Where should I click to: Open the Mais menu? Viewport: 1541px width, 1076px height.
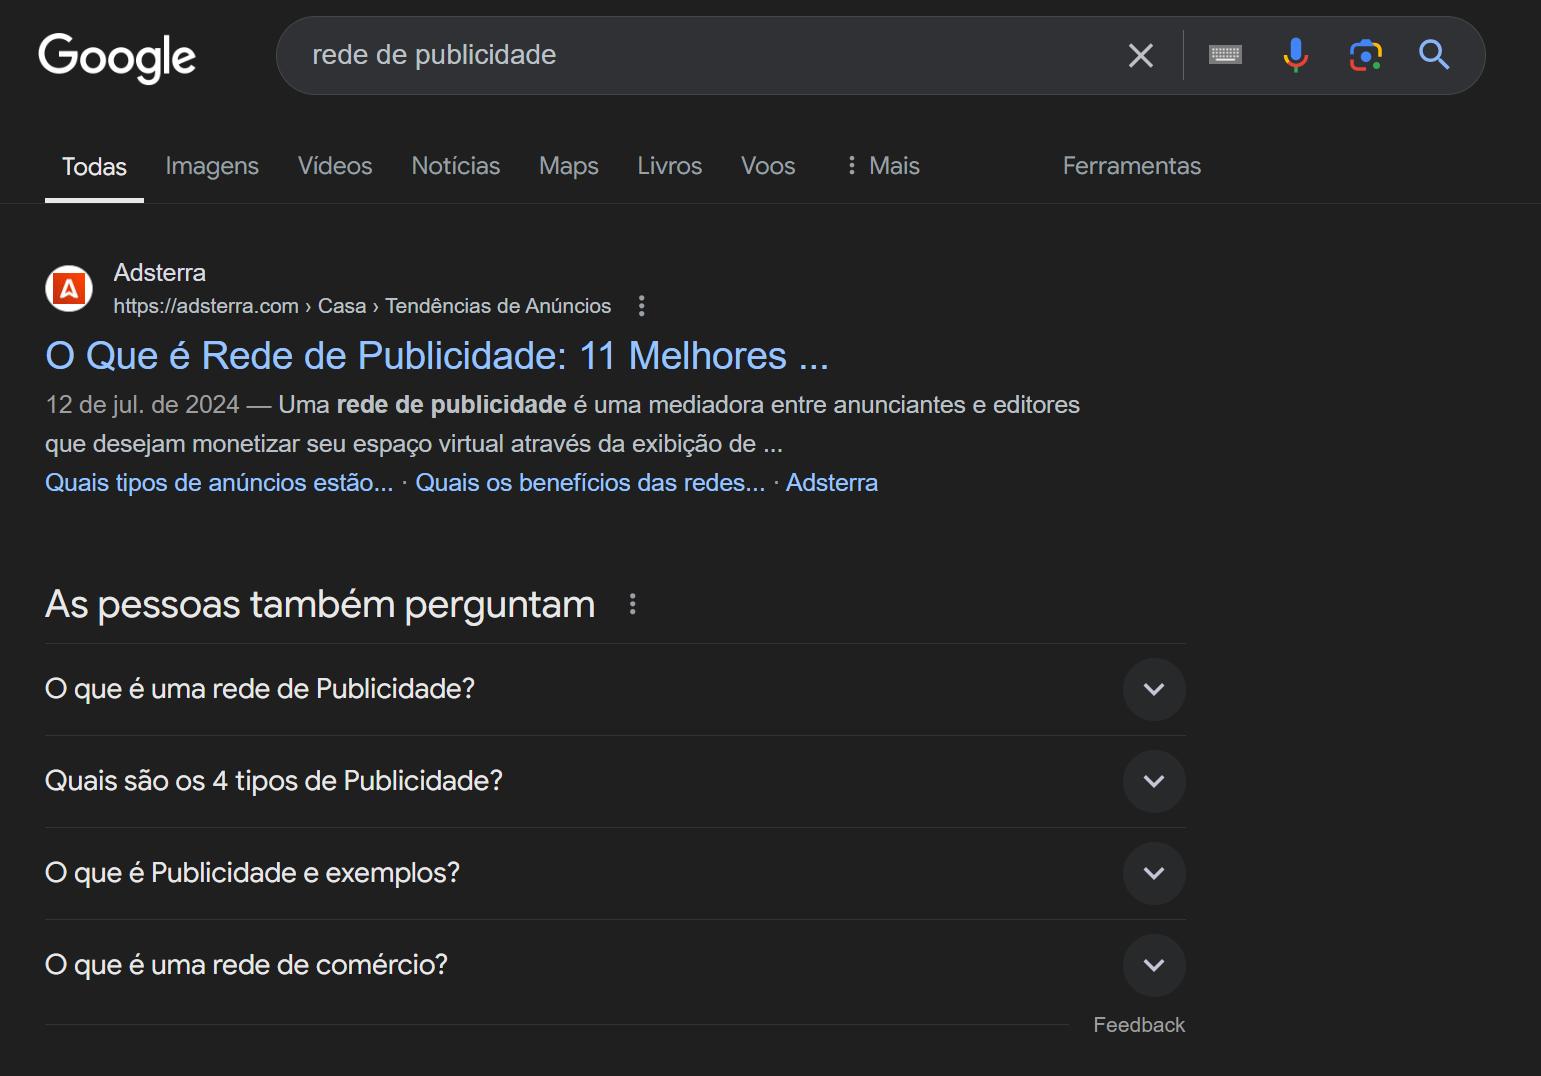[884, 166]
